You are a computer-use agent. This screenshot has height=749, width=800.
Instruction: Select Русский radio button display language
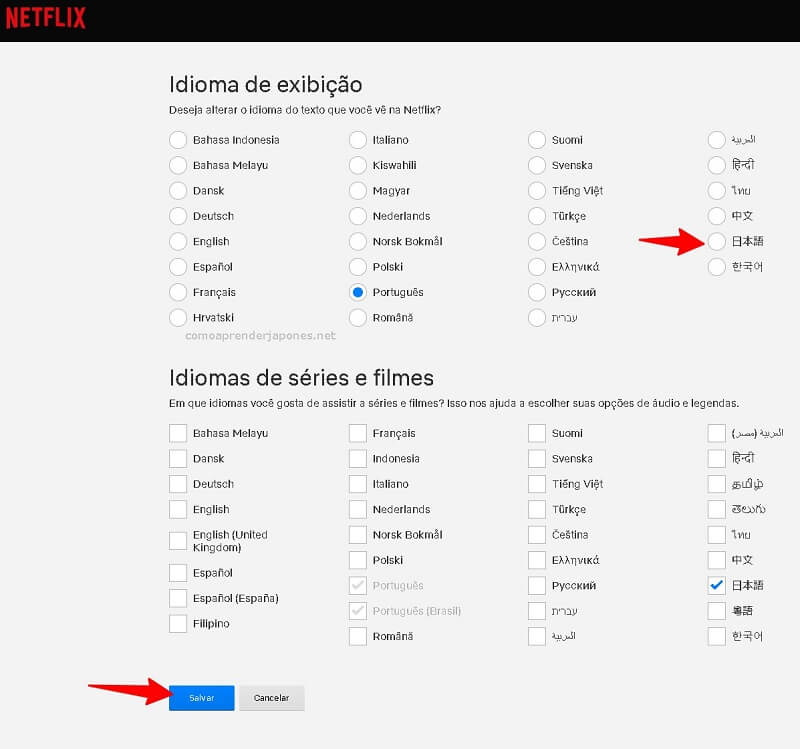click(537, 292)
